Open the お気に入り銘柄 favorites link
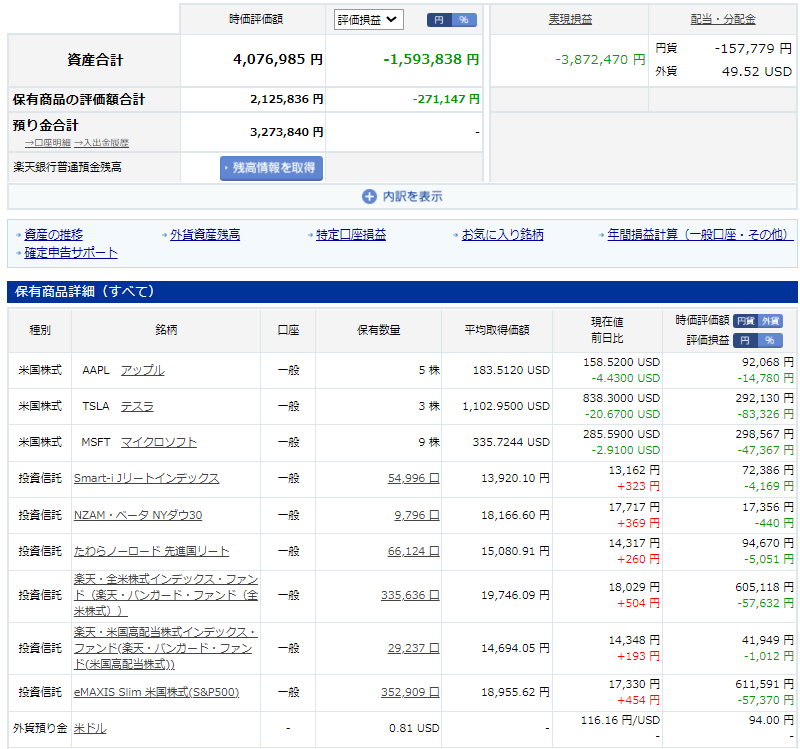Screen dimensions: 800x749 [502, 235]
